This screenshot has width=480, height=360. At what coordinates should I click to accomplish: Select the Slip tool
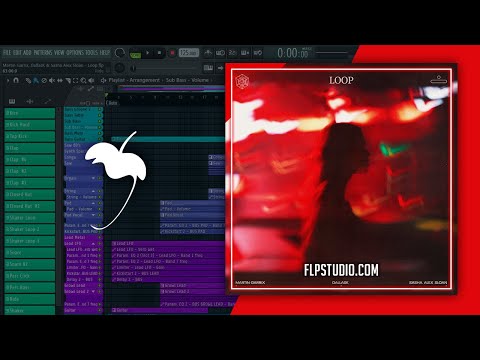tap(60, 80)
